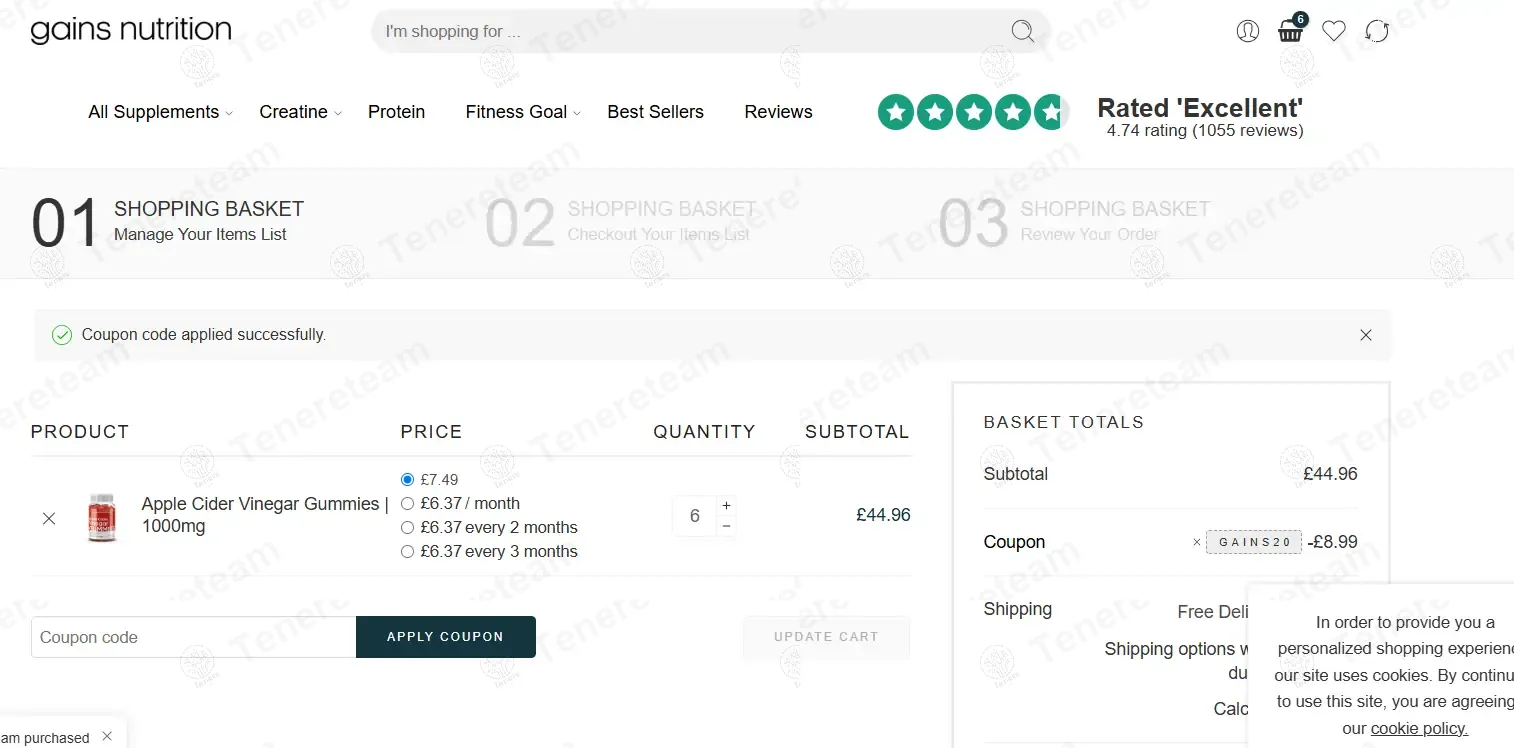The image size is (1514, 748).
Task: Choose £6.37 every 3 months option
Action: coord(407,552)
